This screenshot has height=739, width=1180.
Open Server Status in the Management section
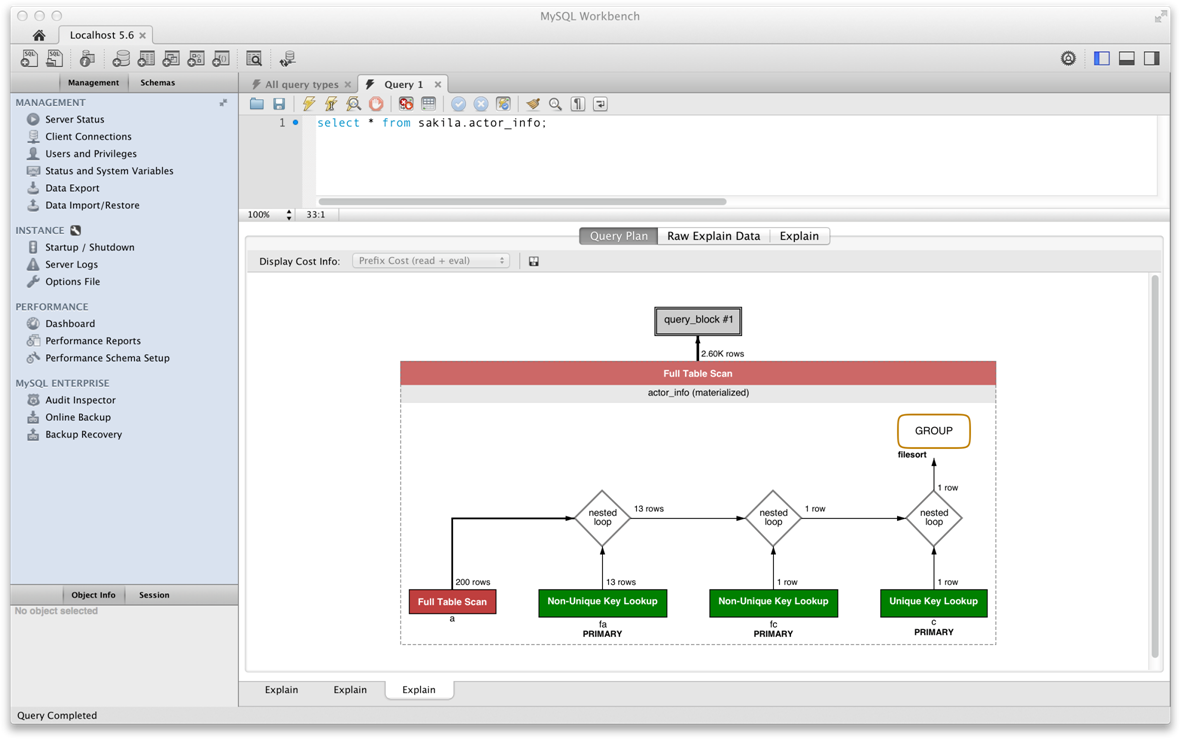tap(74, 119)
